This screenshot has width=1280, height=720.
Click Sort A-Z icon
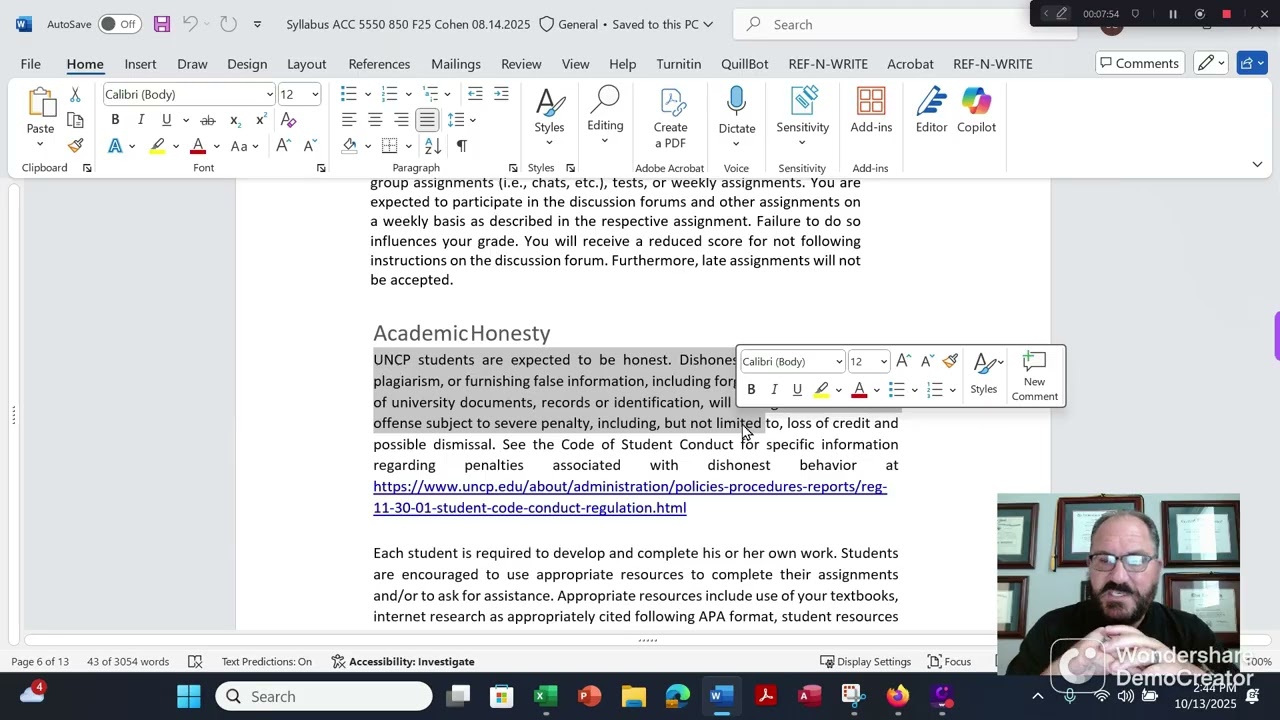pos(435,146)
